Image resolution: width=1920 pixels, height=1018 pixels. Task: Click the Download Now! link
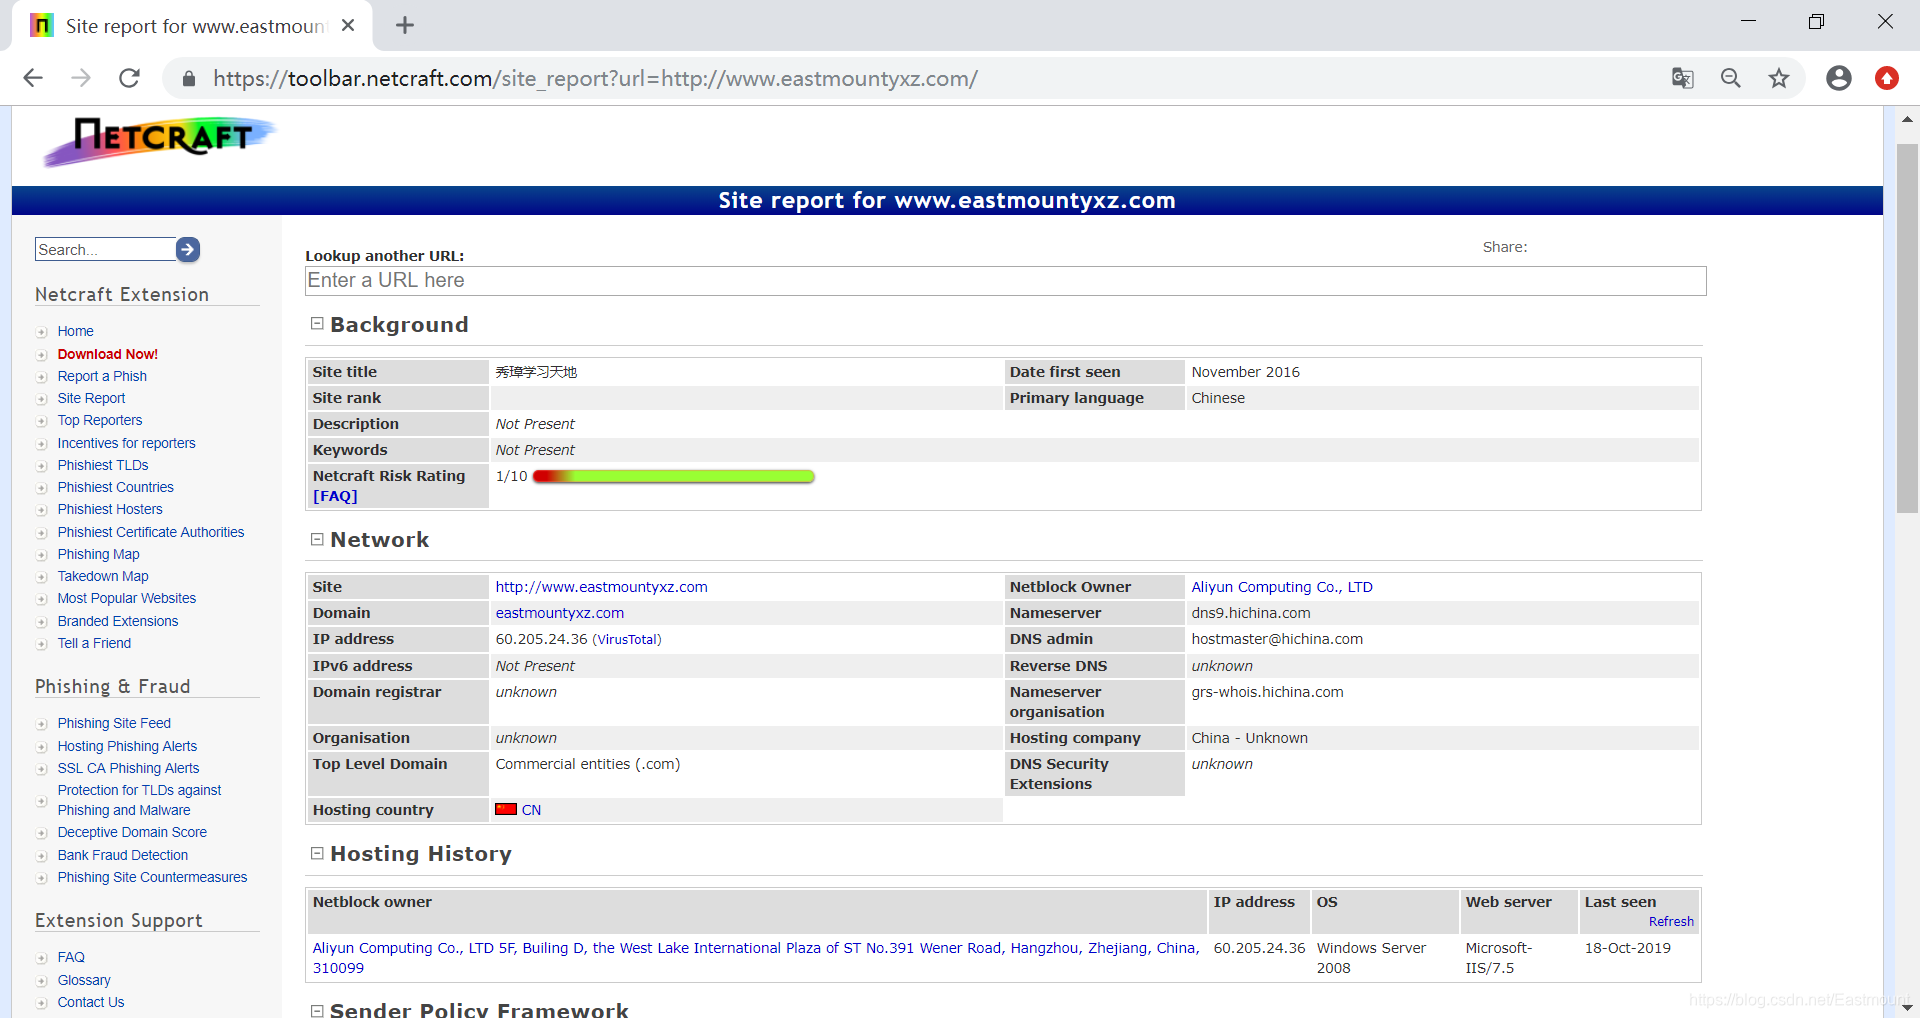[x=107, y=354]
